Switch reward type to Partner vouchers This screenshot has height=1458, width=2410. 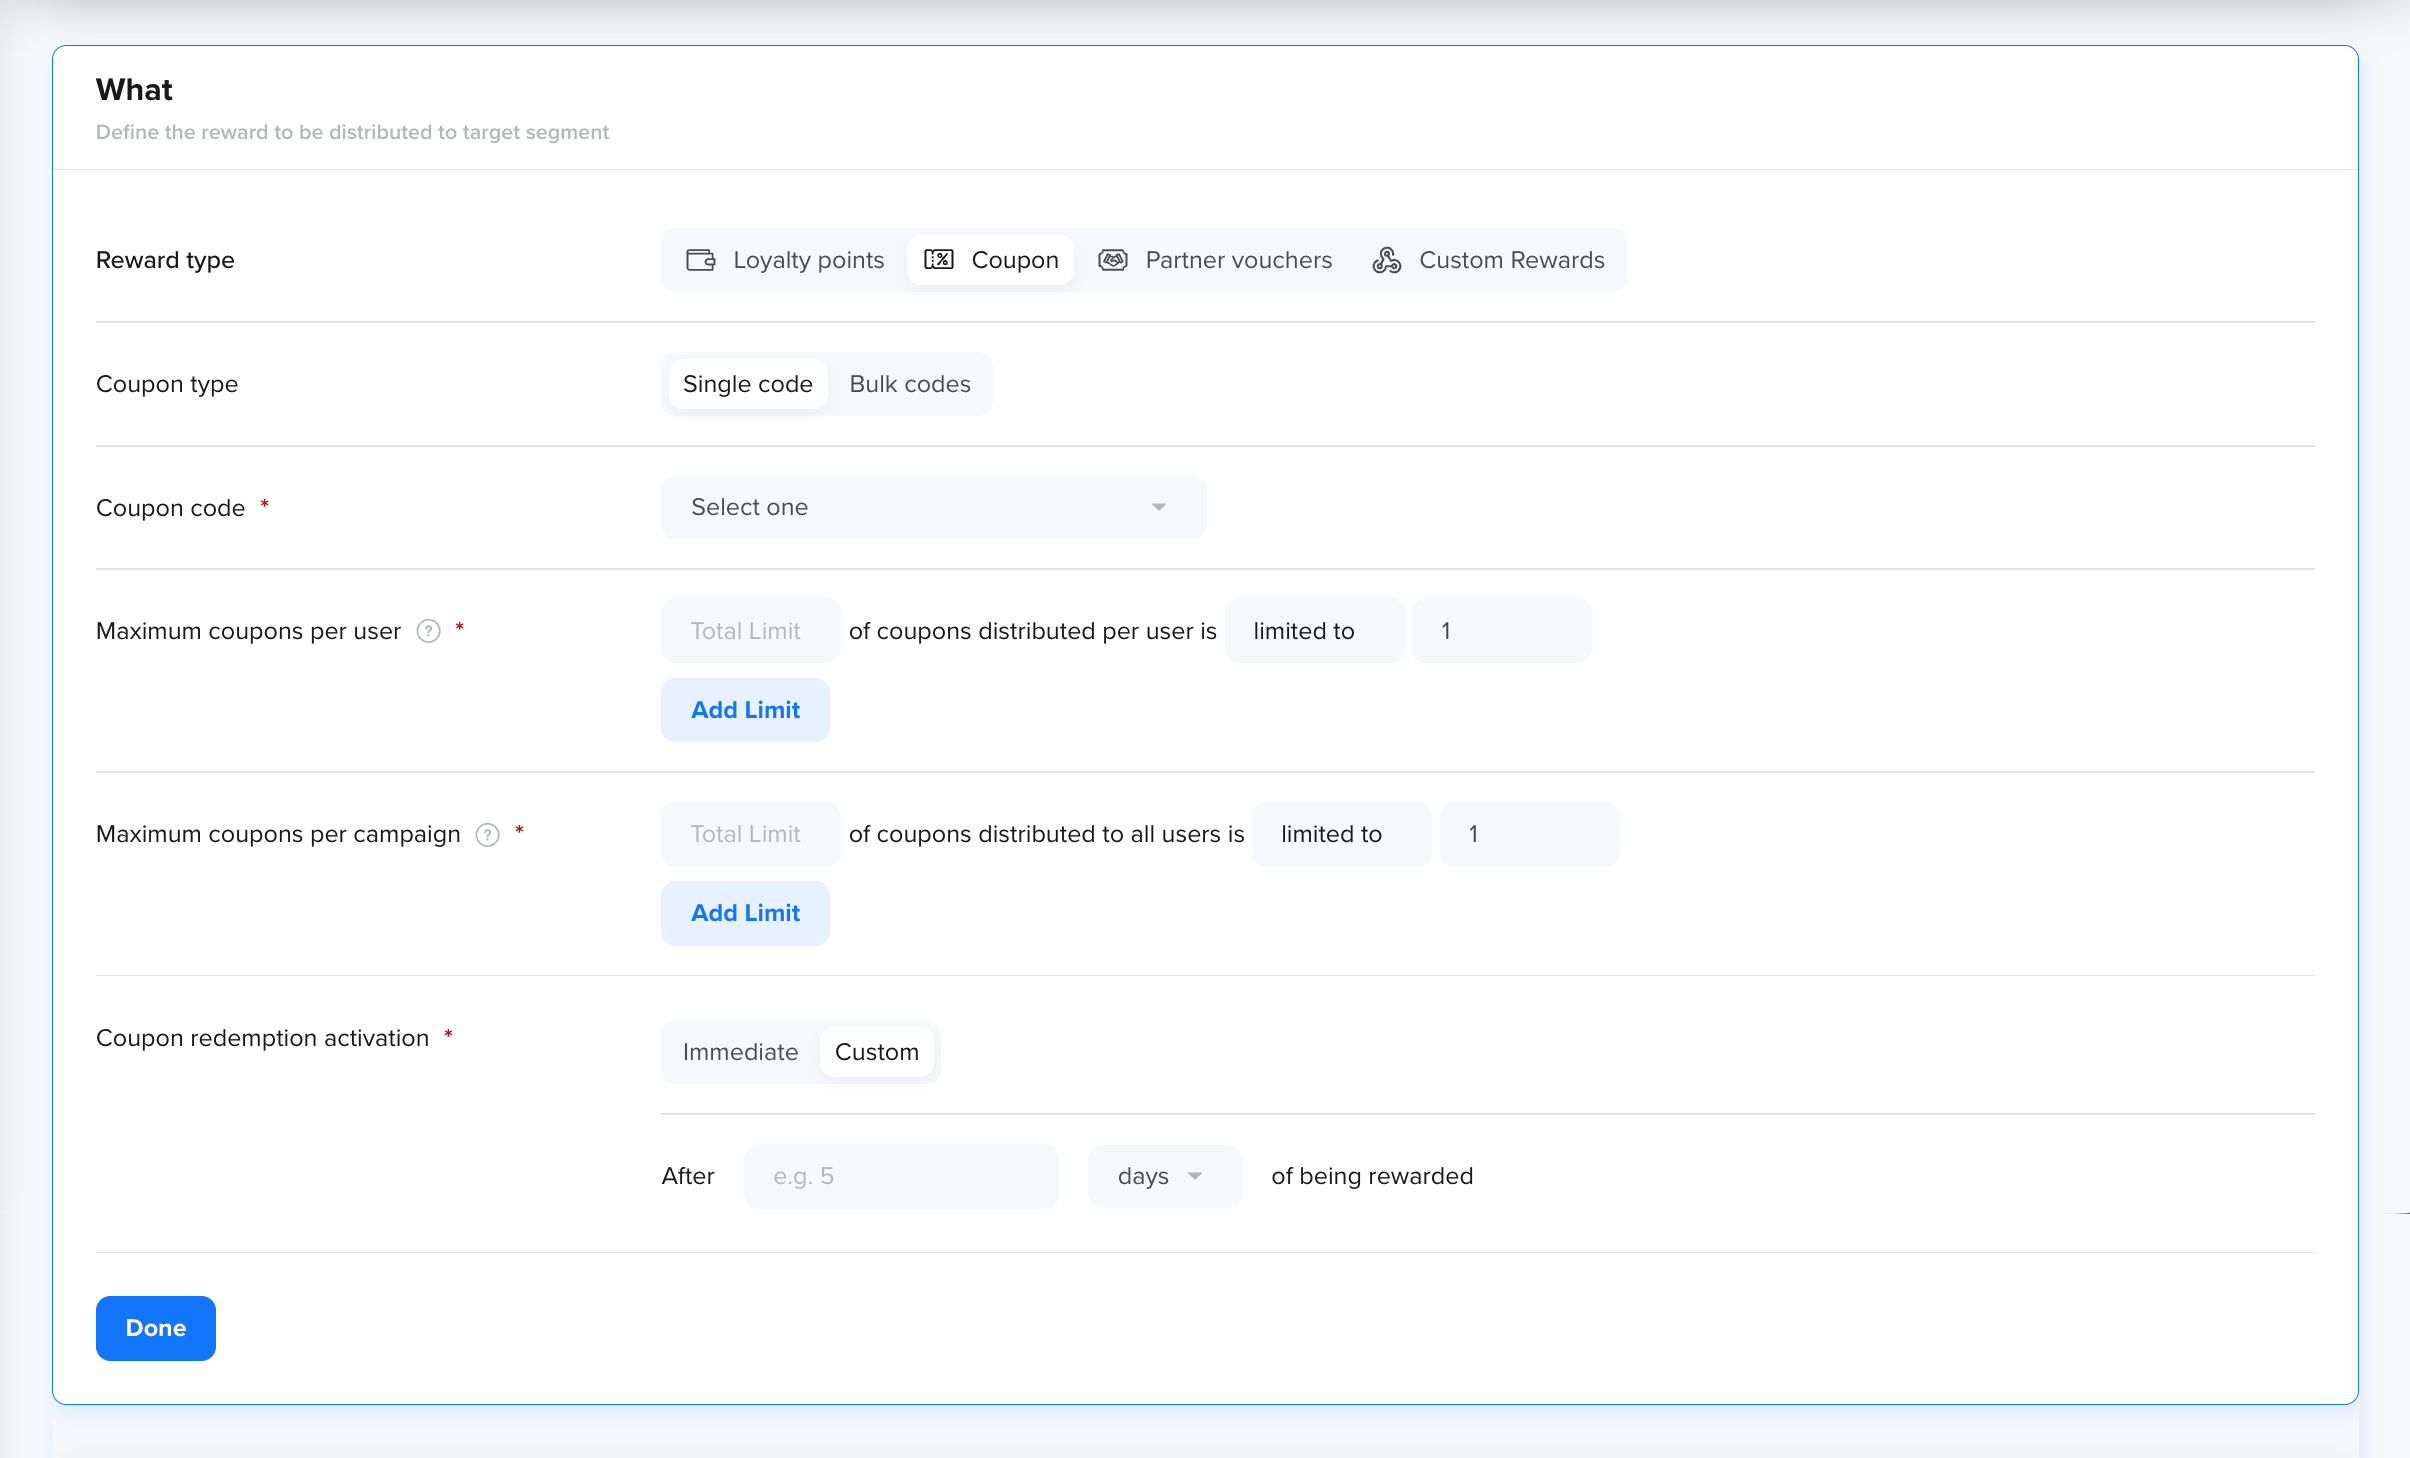click(x=1237, y=260)
